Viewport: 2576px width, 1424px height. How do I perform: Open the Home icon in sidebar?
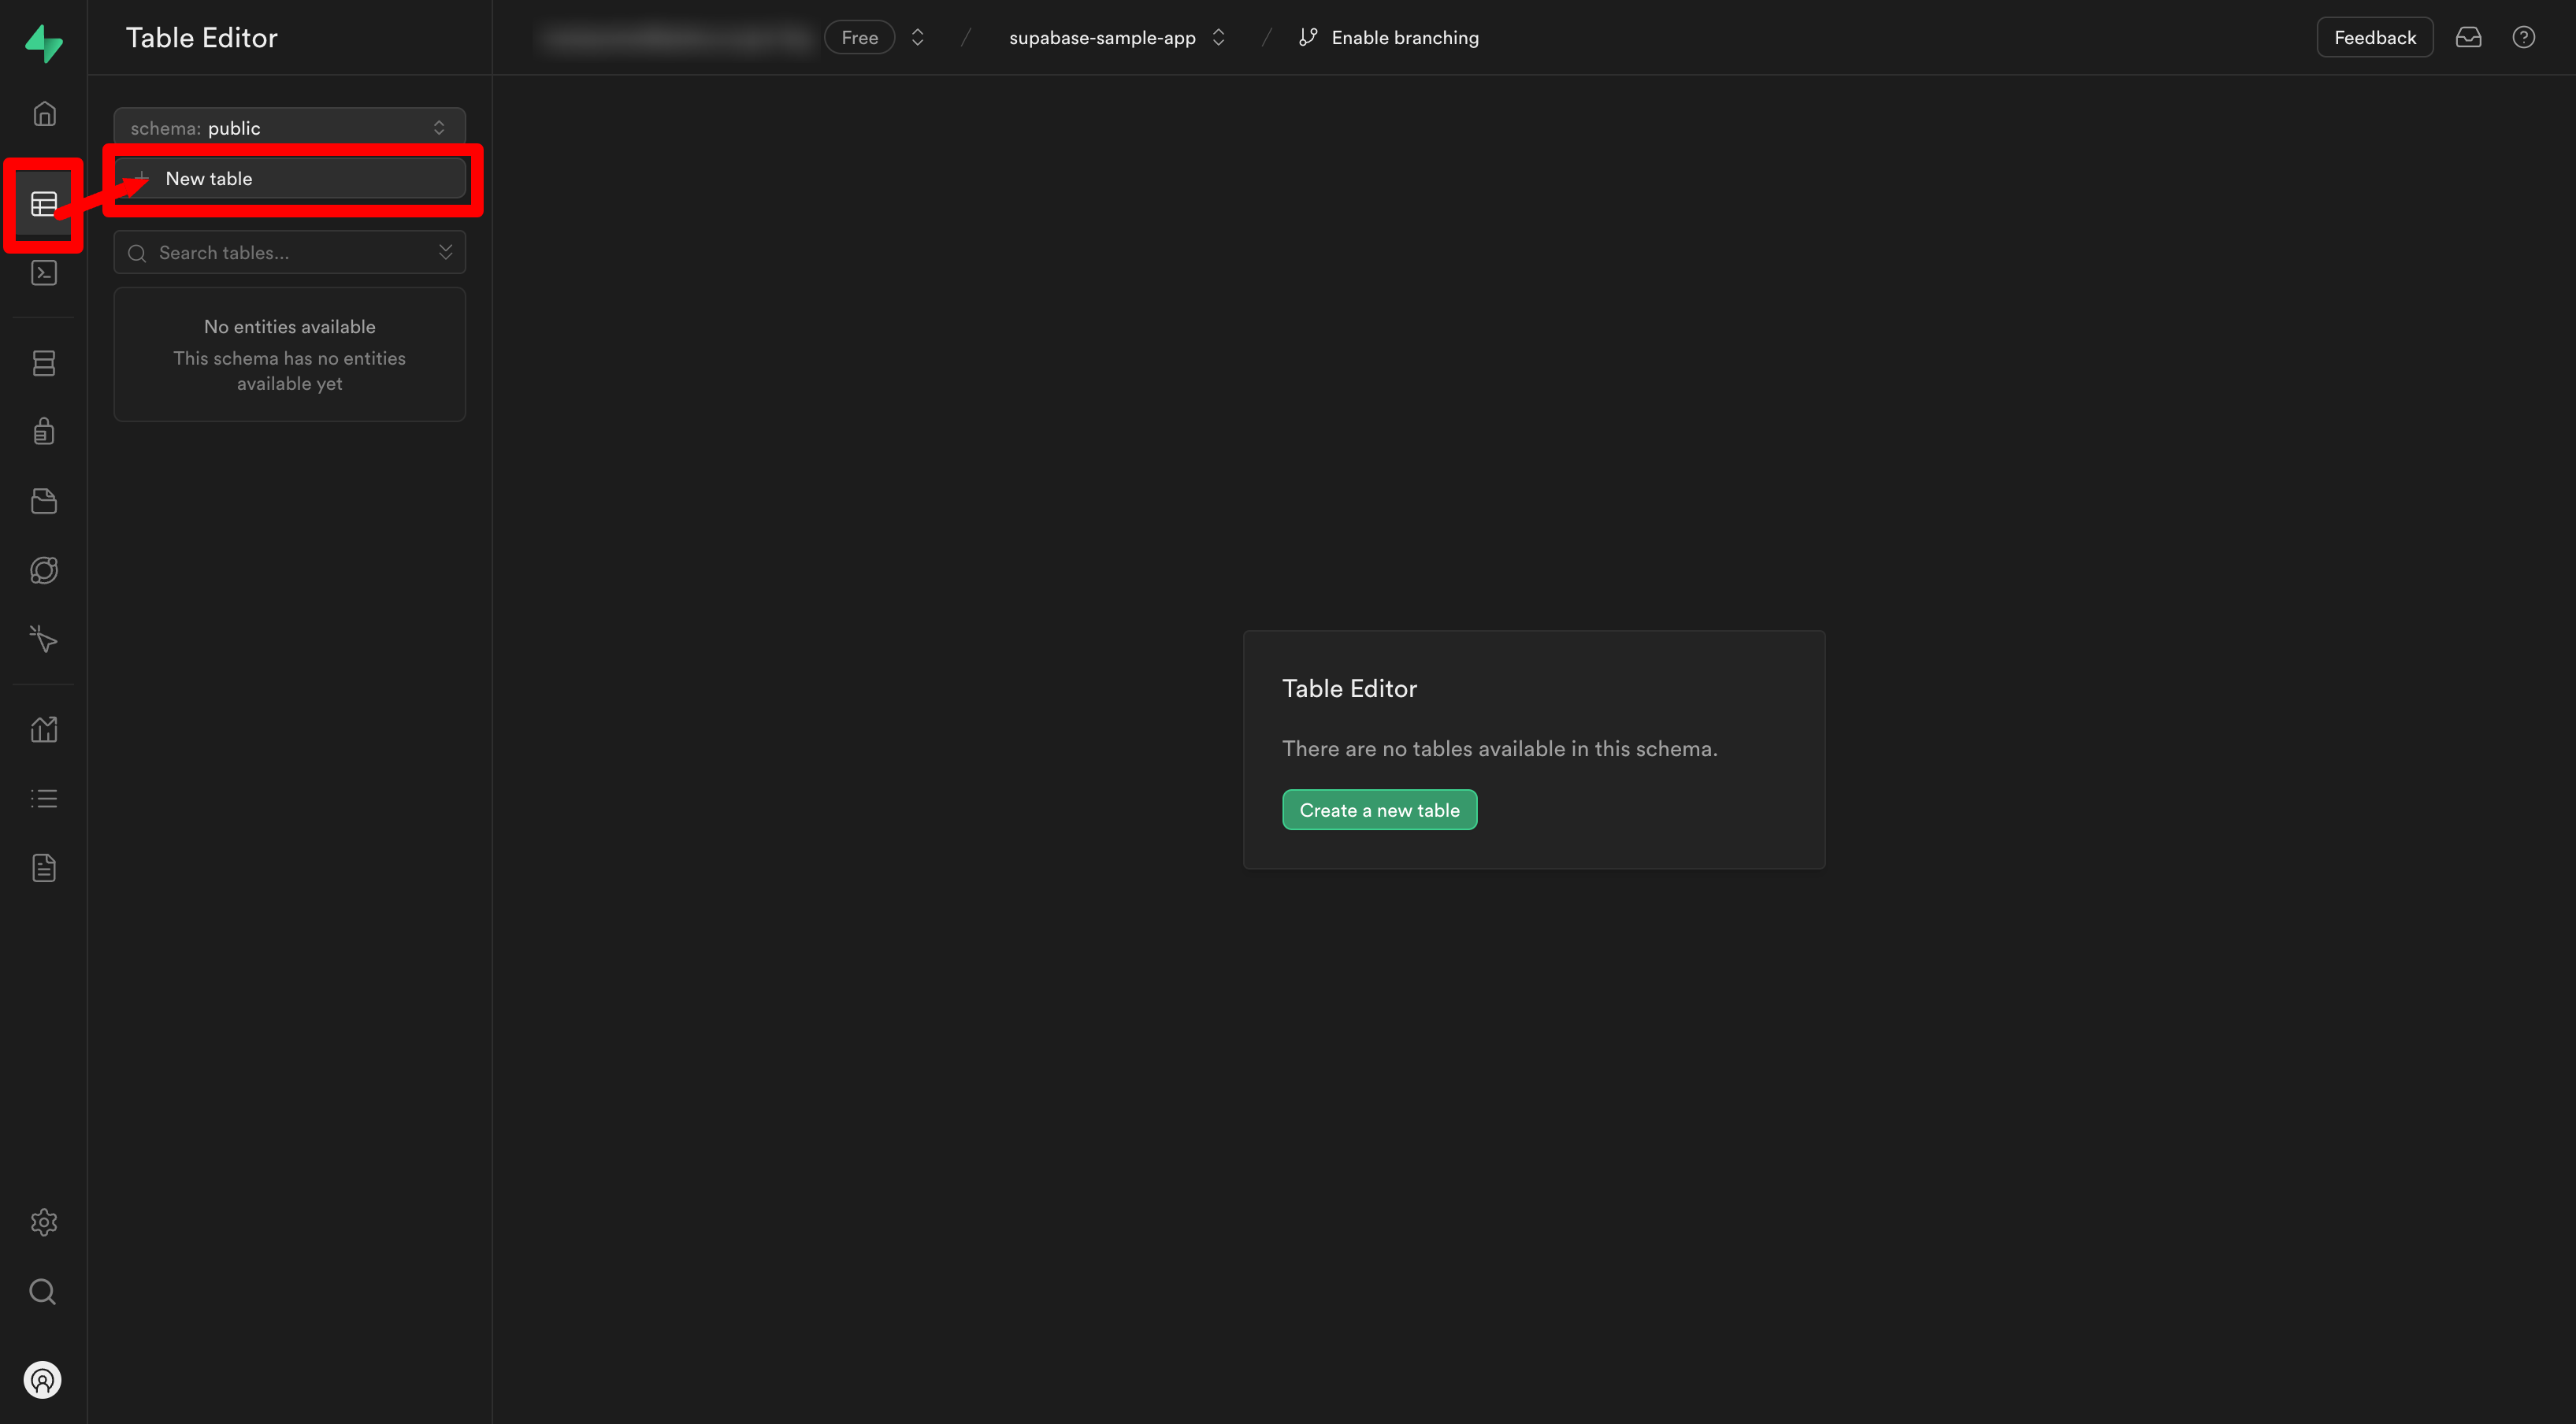(44, 114)
